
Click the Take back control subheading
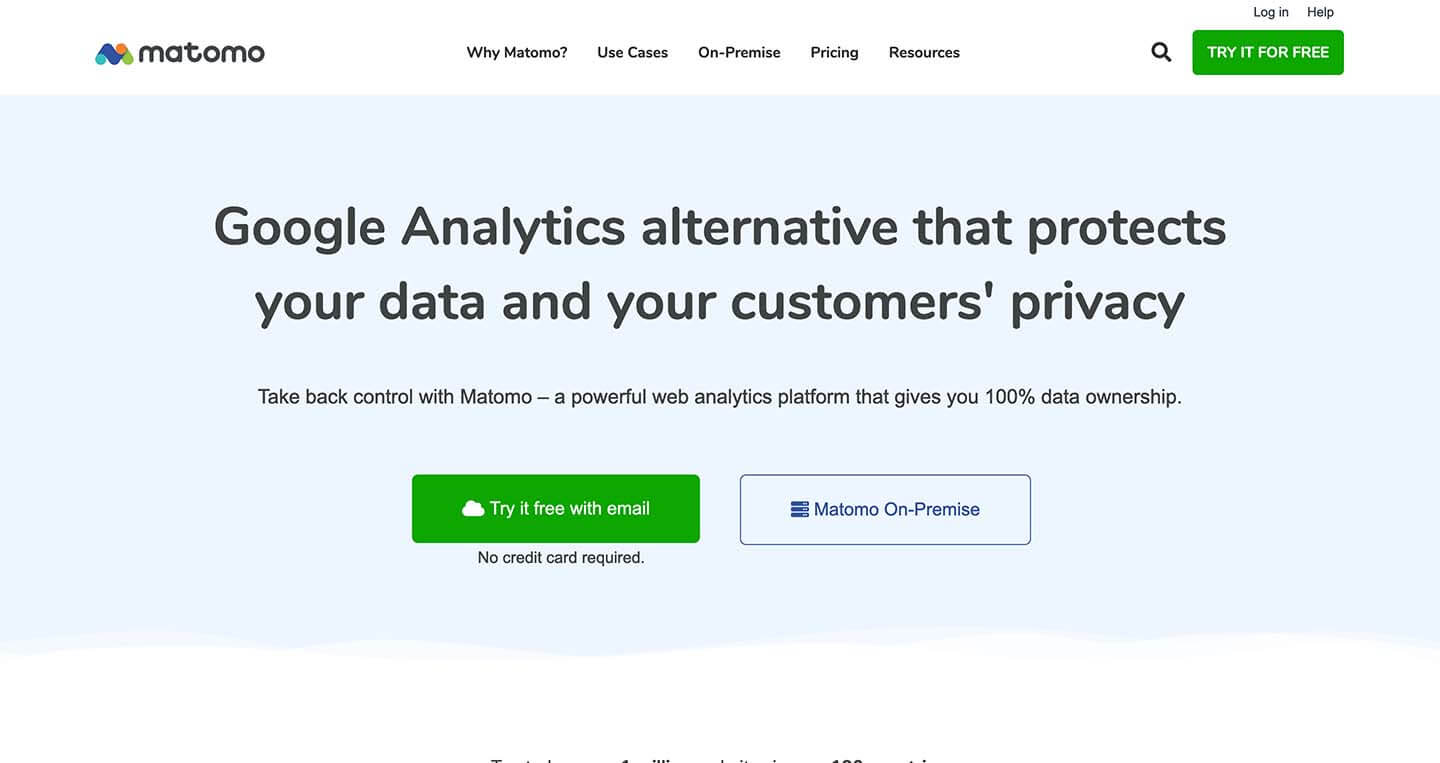click(720, 396)
